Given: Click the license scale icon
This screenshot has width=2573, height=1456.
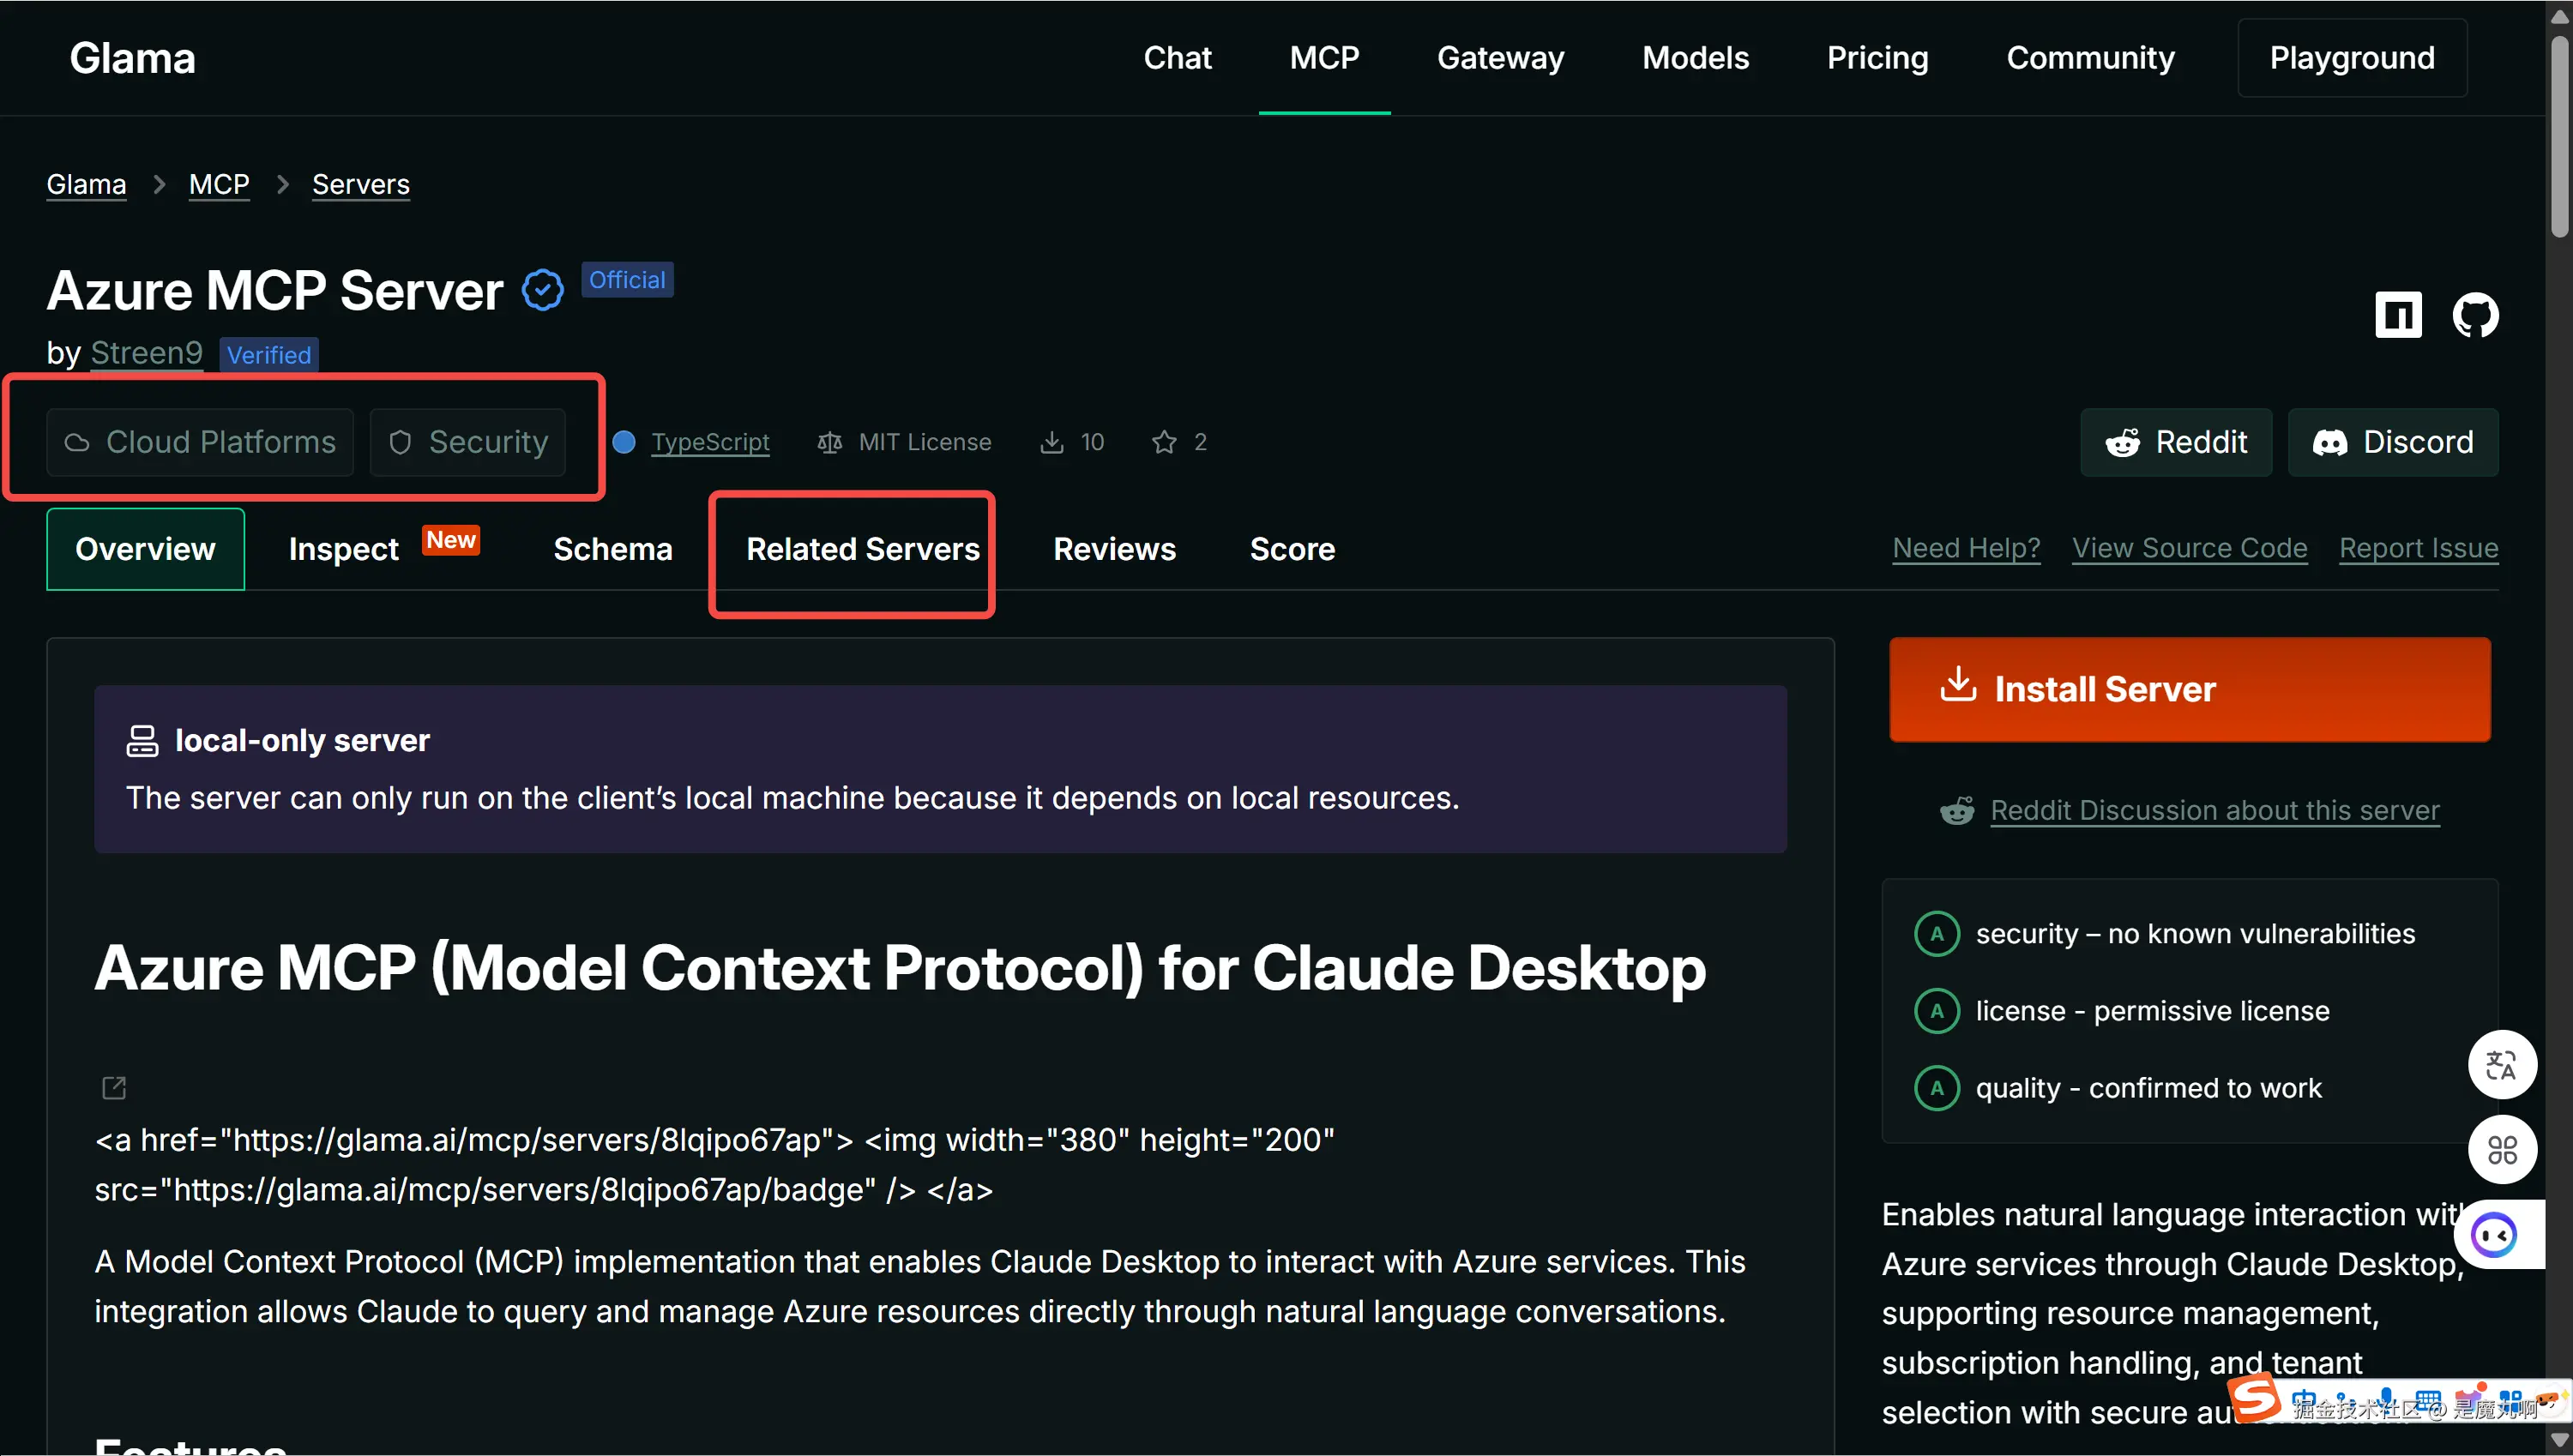Looking at the screenshot, I should [x=829, y=442].
